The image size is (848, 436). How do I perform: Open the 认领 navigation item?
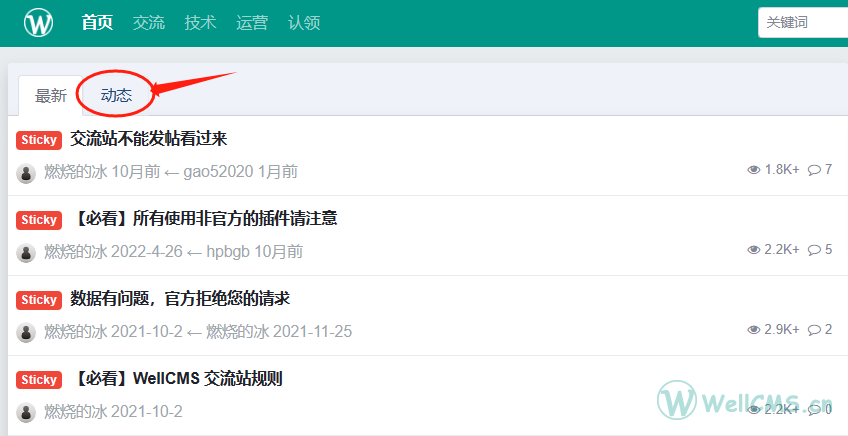click(303, 22)
